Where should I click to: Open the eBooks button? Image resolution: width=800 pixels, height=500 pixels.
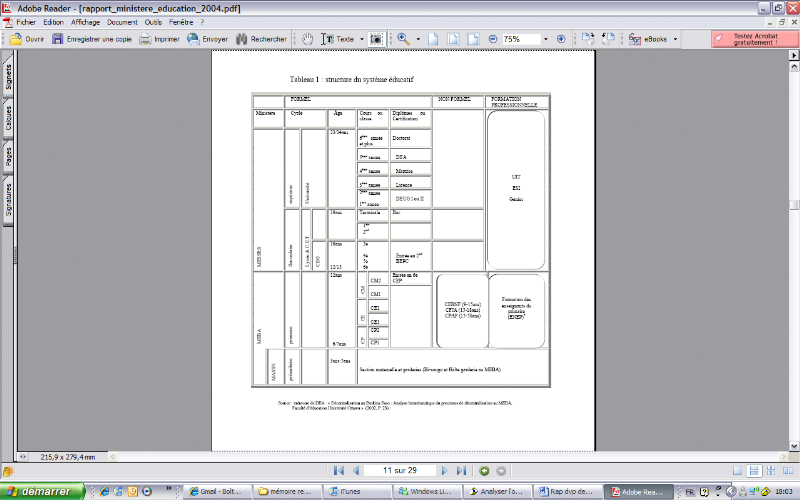(x=648, y=39)
